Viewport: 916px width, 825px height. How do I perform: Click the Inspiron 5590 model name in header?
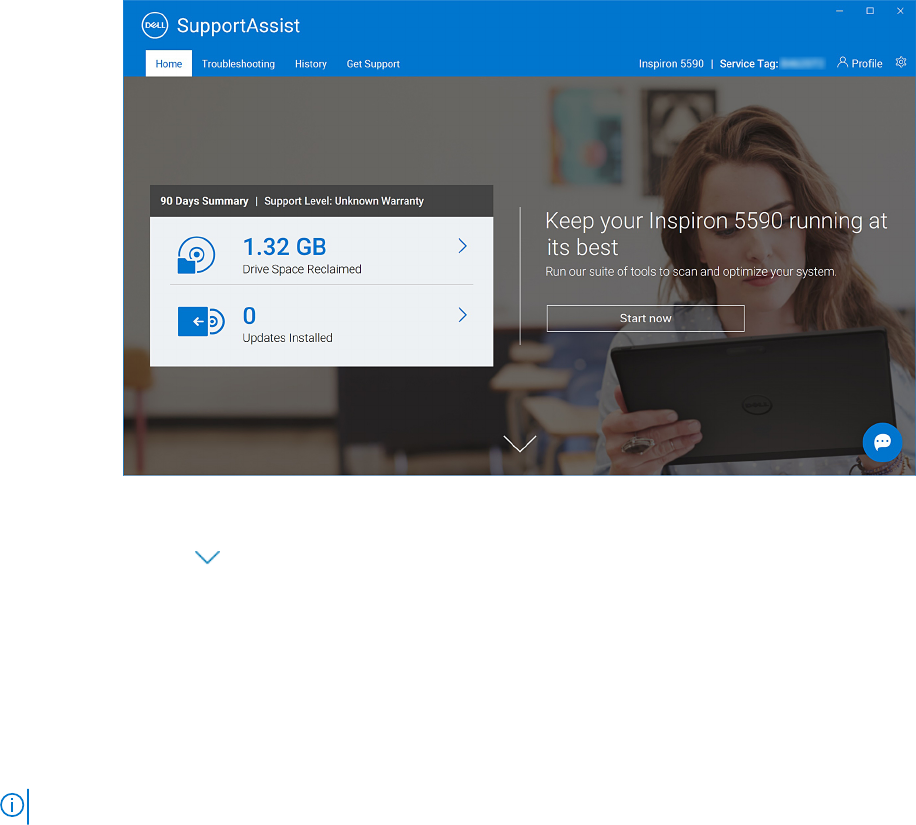point(671,64)
